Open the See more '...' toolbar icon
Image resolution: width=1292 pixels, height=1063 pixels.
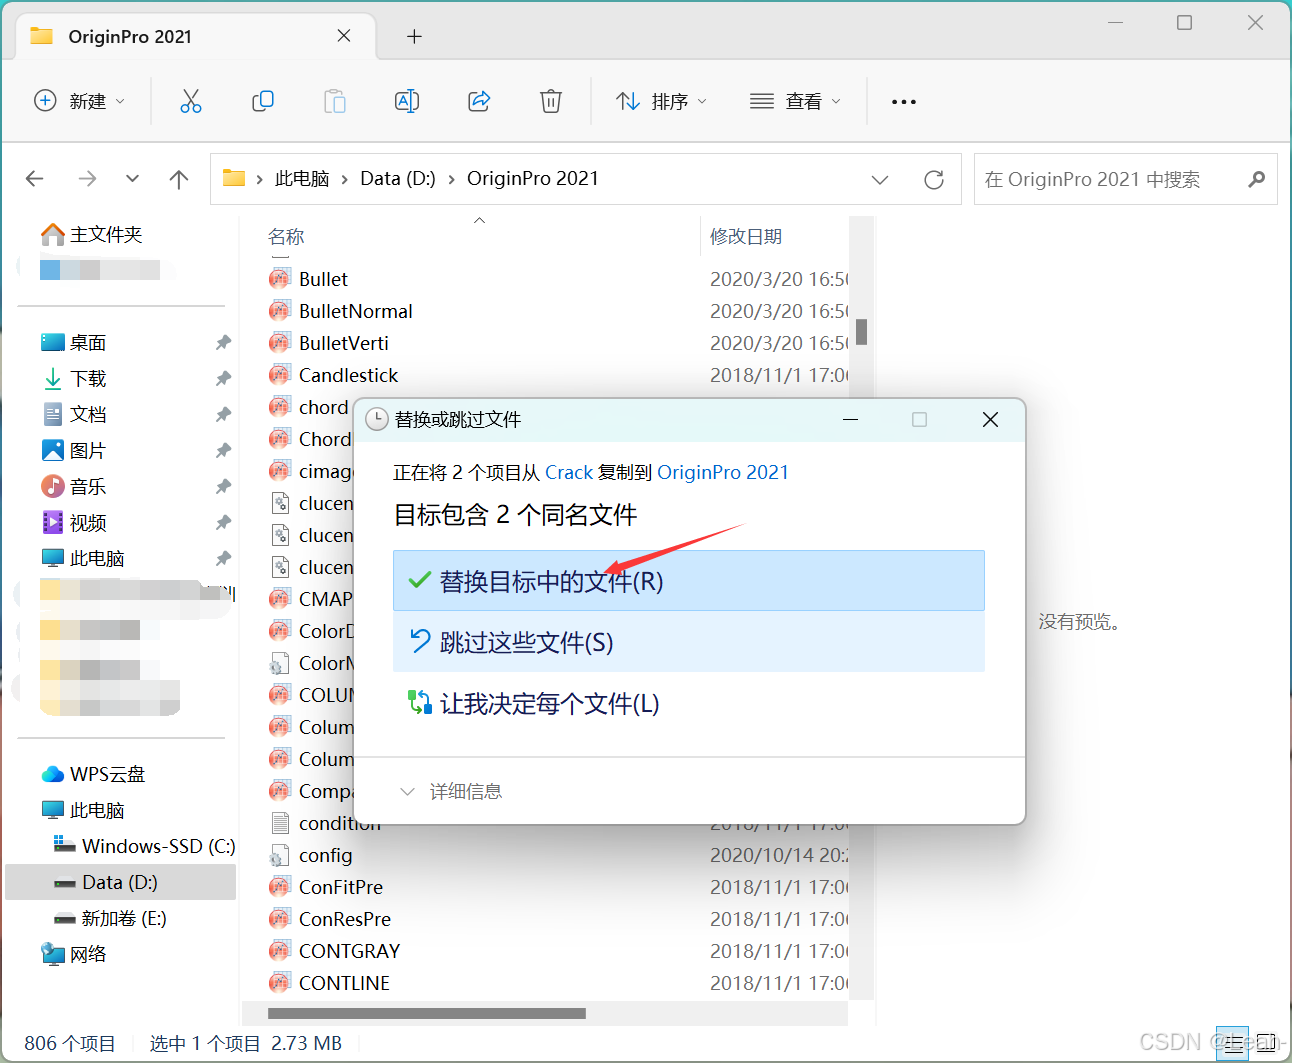[x=903, y=101]
